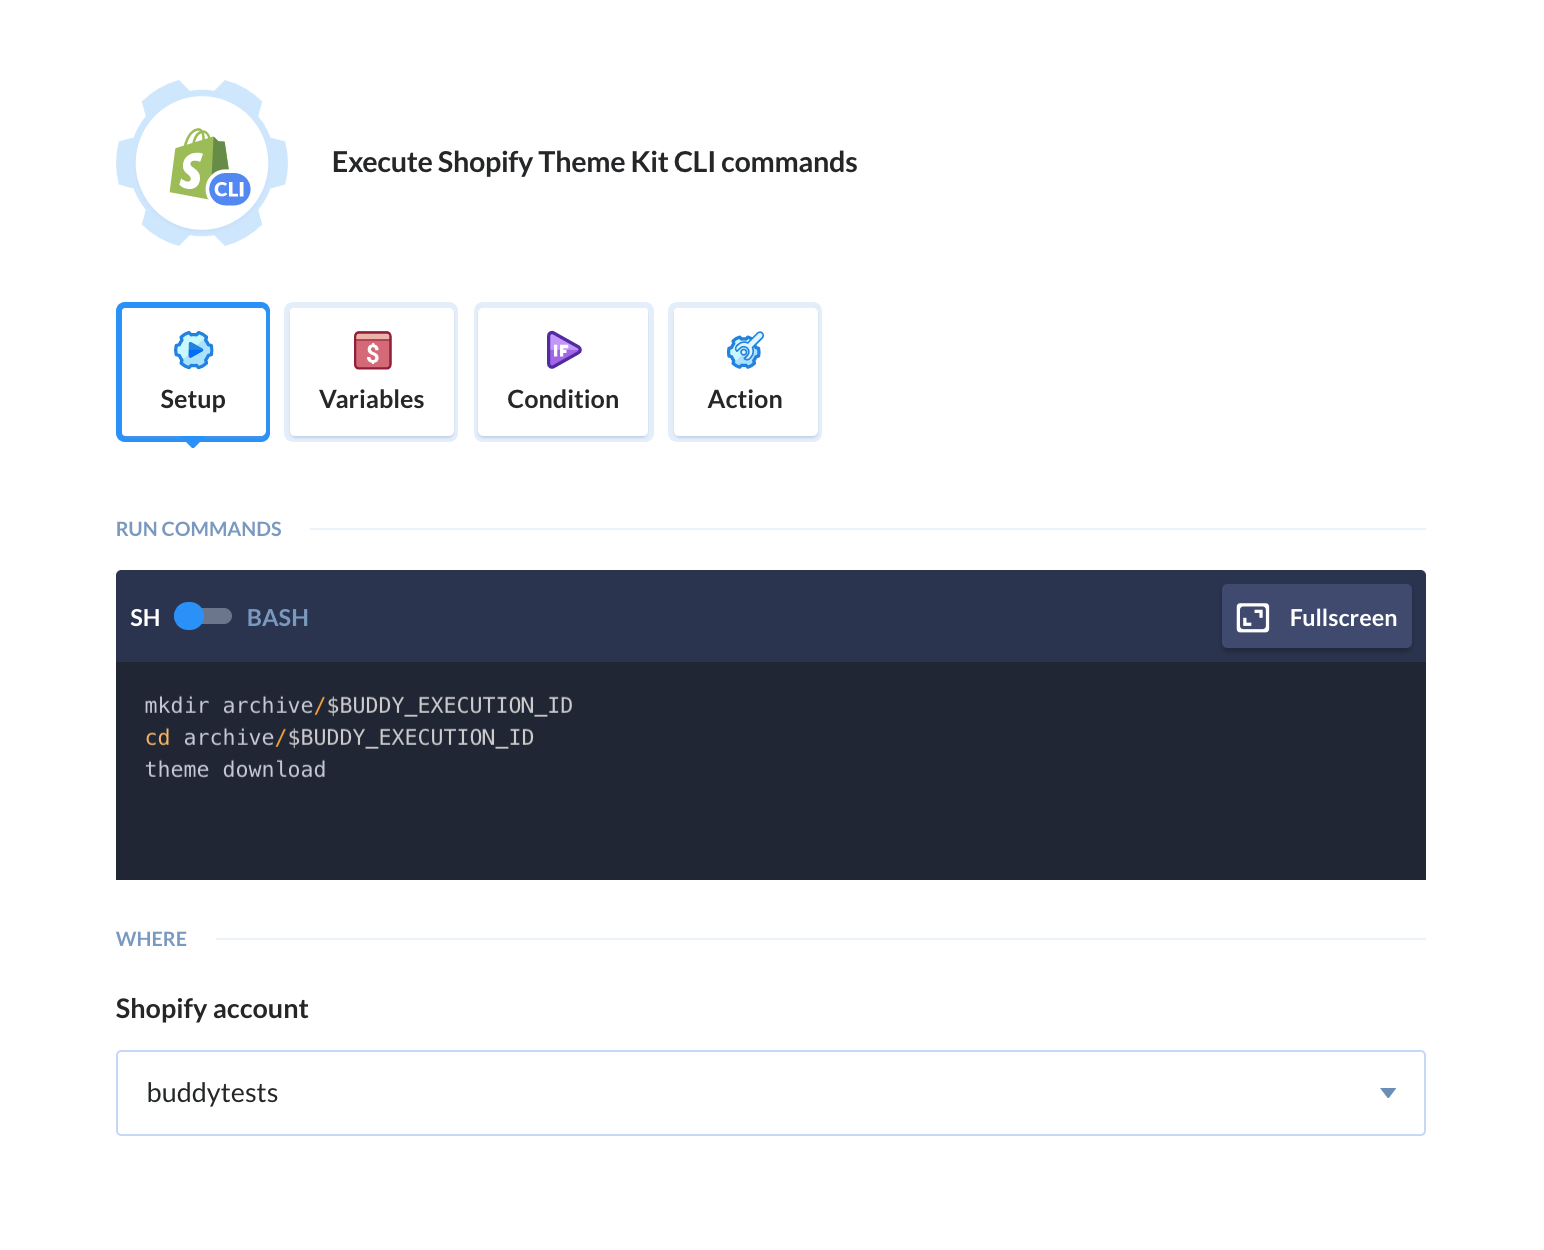
Task: Click the theme download command line
Action: click(235, 769)
